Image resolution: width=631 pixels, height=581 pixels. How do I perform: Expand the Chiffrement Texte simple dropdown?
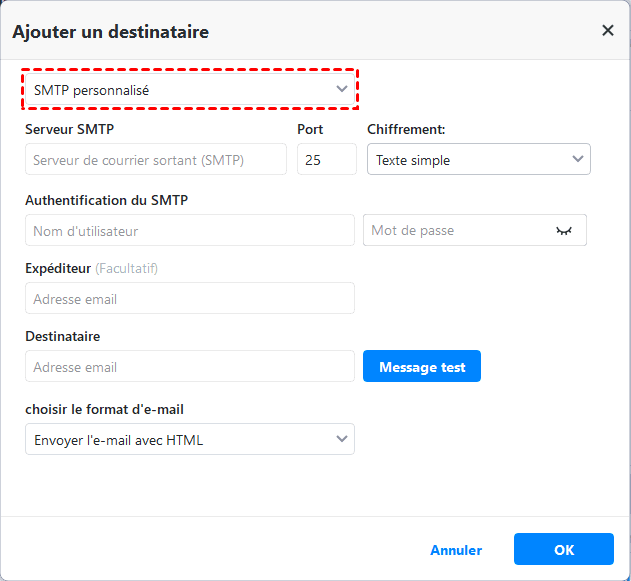[478, 160]
